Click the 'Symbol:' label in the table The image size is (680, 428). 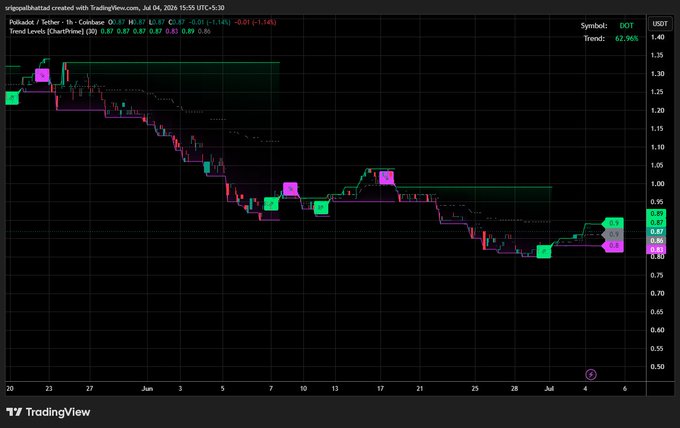594,26
